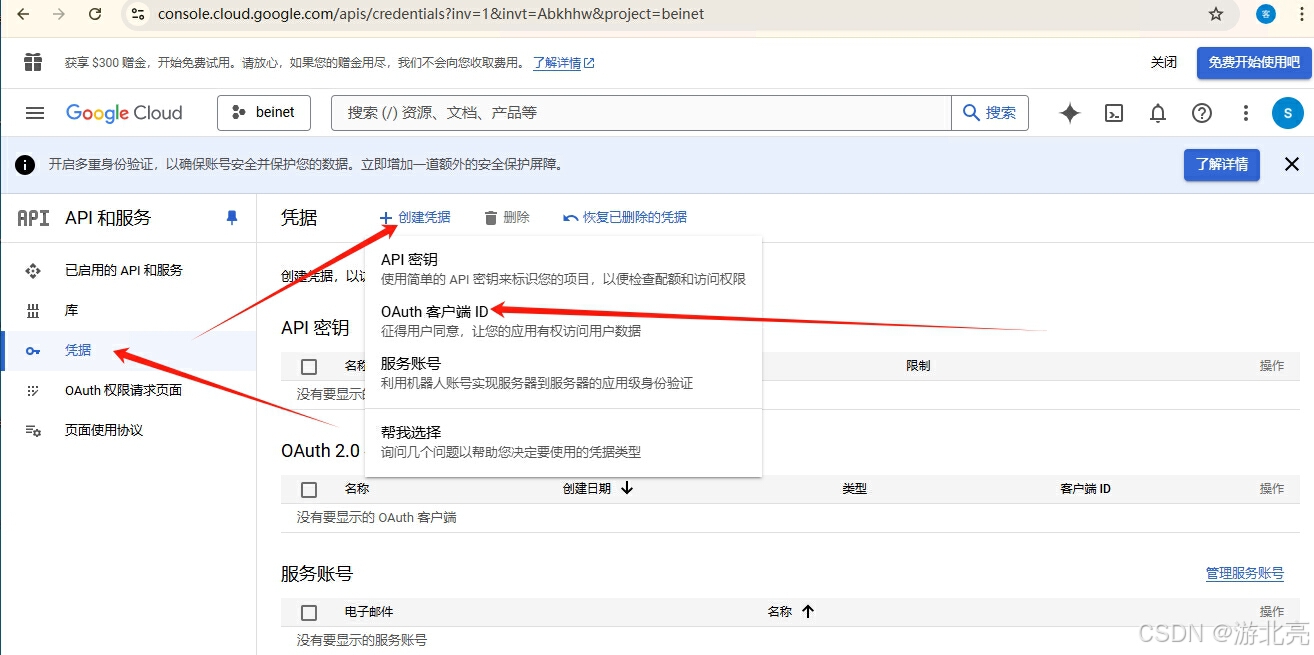
Task: Open notifications bell icon
Action: [x=1158, y=113]
